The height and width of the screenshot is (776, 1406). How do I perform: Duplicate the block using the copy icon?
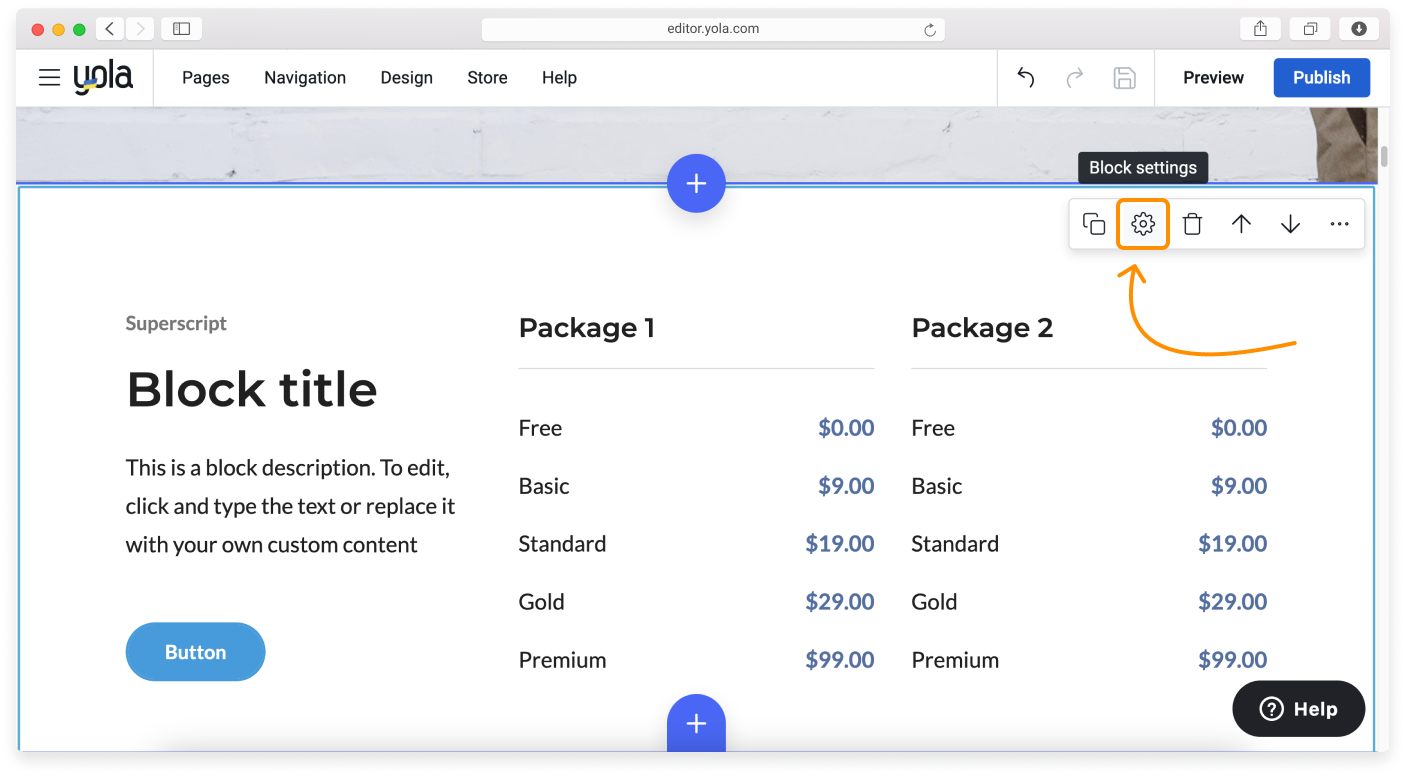point(1093,223)
